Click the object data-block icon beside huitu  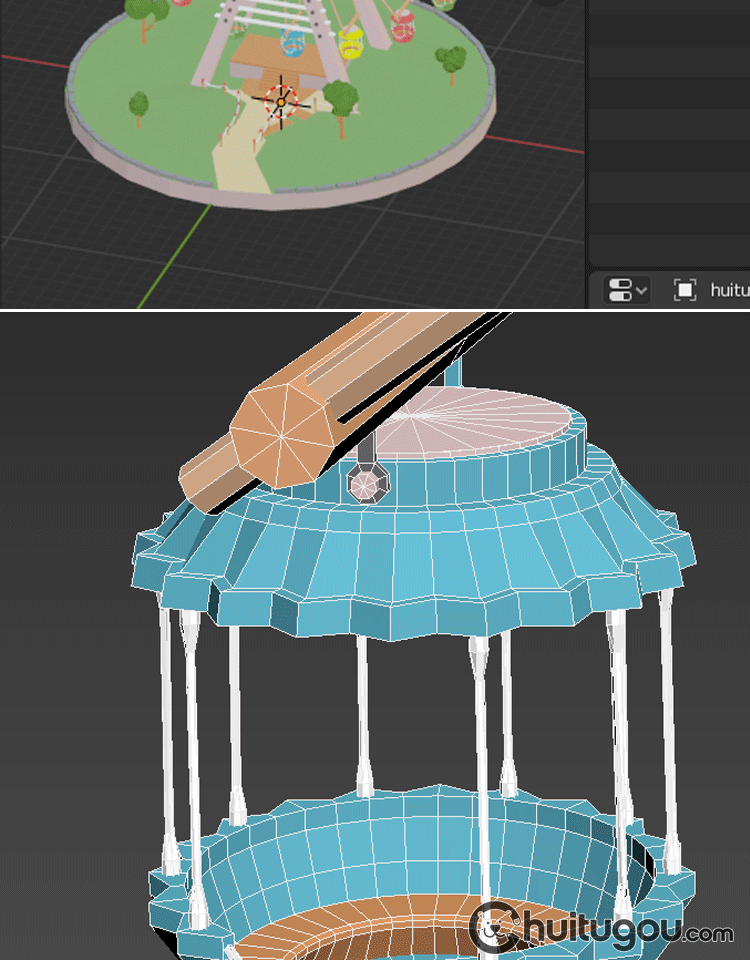coord(685,290)
